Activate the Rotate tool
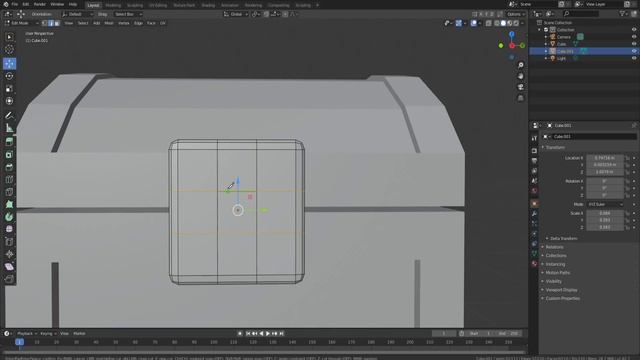 point(9,76)
